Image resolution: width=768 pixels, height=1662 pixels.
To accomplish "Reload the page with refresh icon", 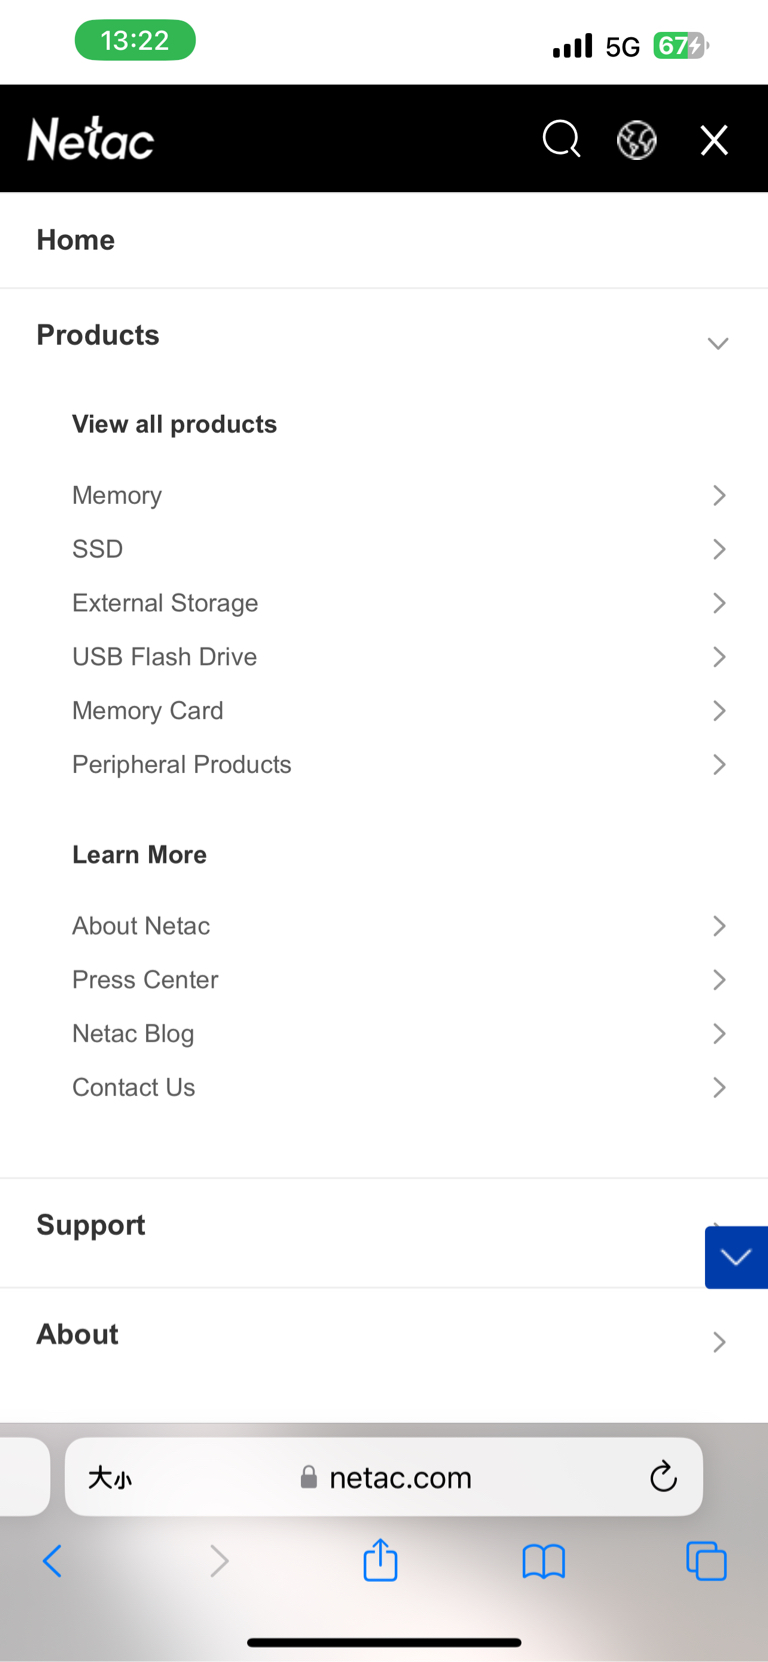I will (663, 1477).
